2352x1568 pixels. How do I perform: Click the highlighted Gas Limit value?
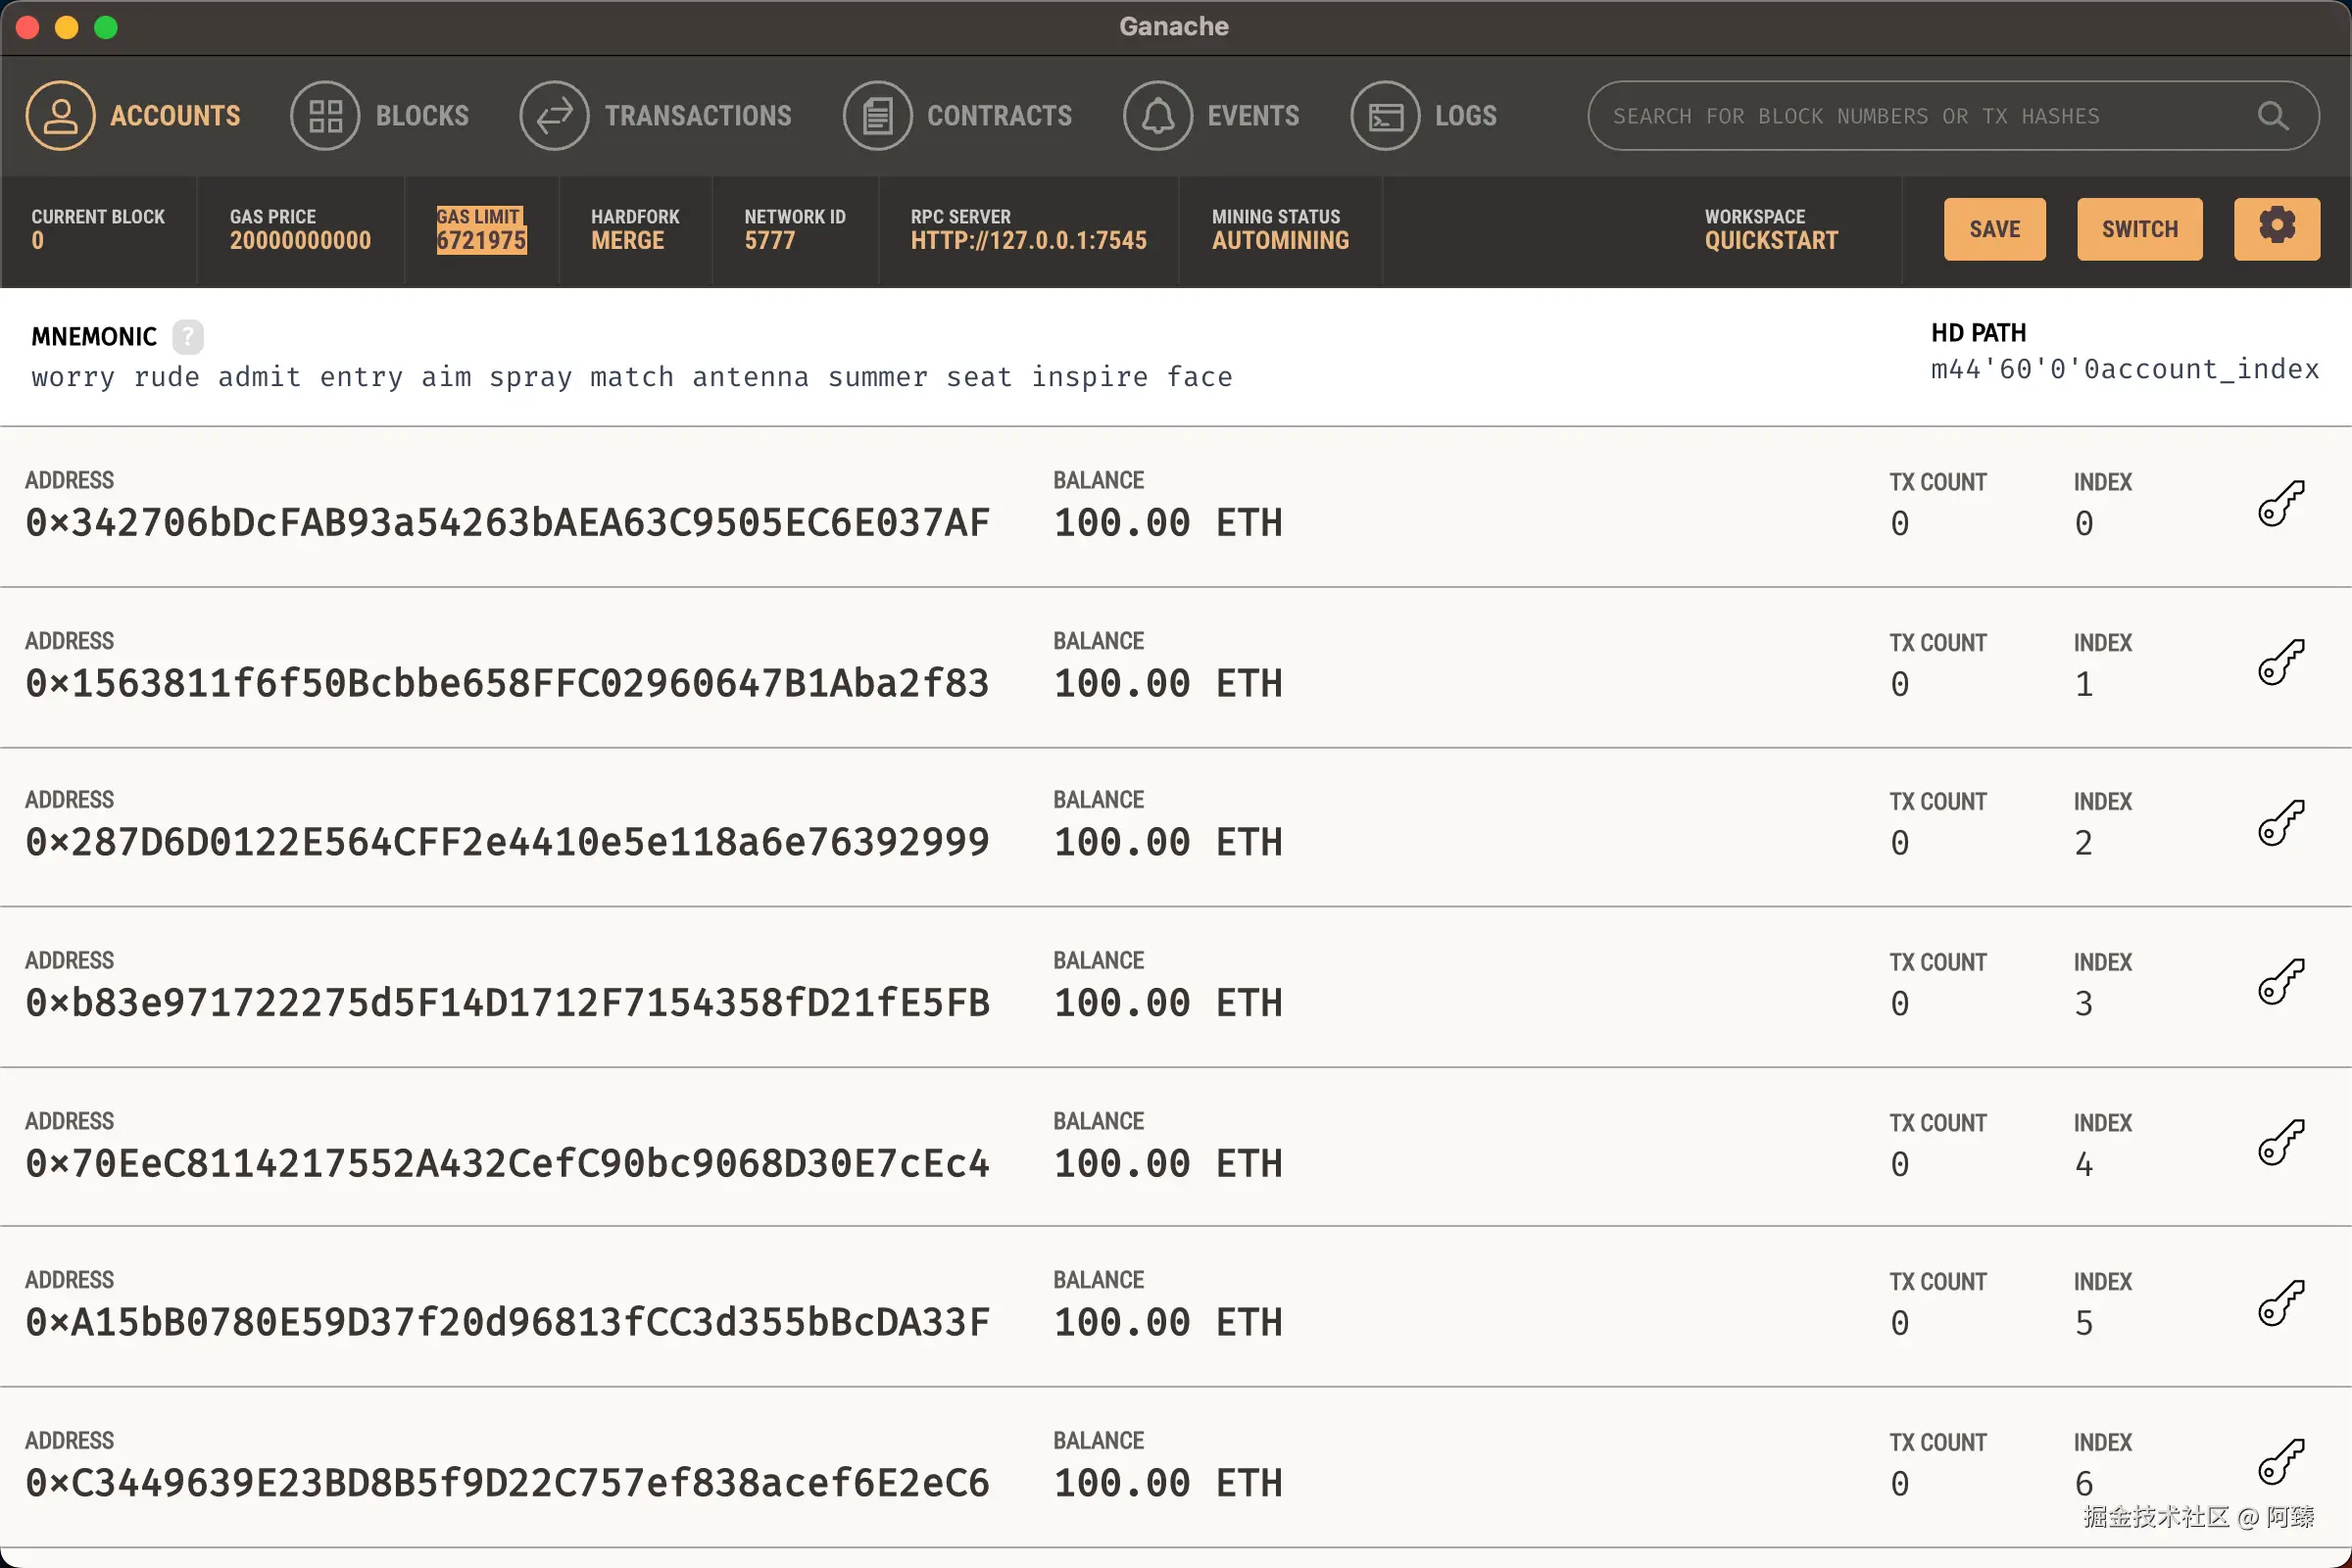(481, 240)
